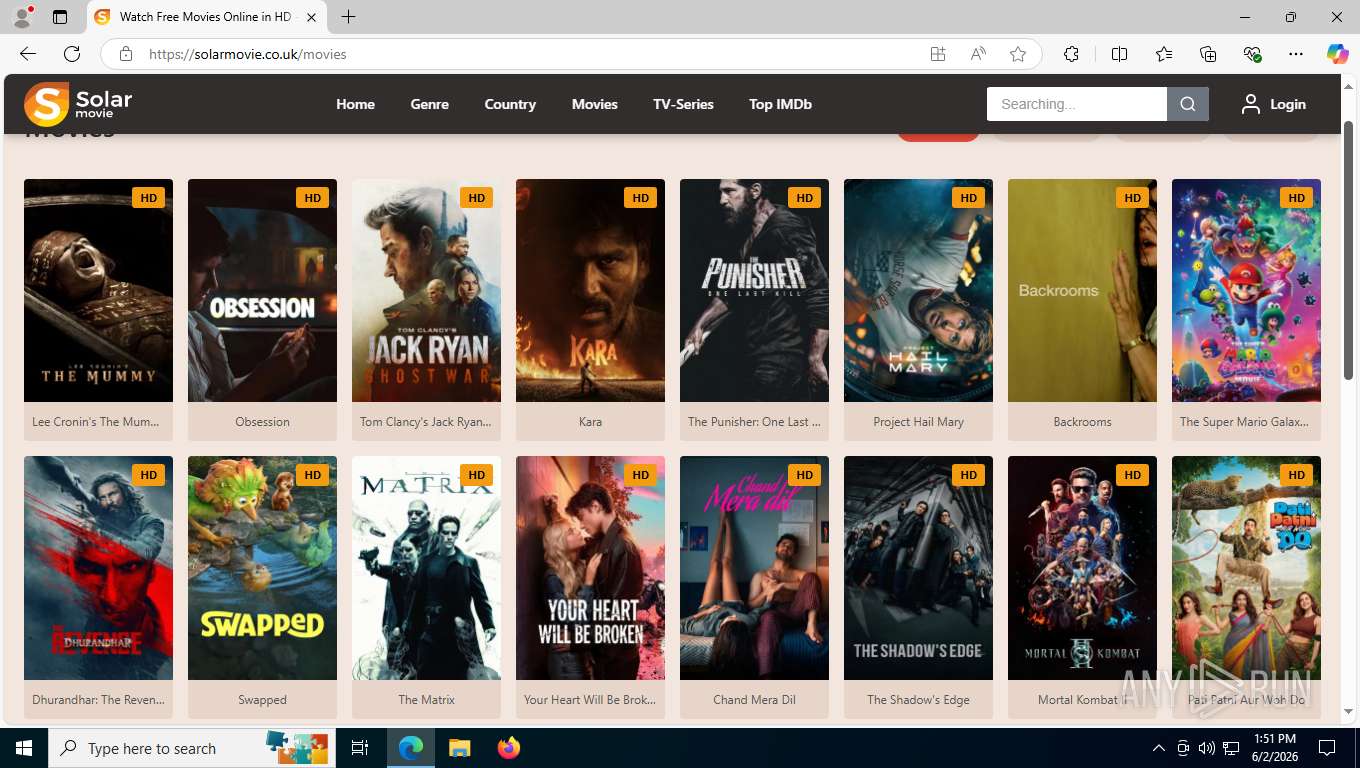Click the Login link
The image size is (1360, 768).
click(1287, 104)
